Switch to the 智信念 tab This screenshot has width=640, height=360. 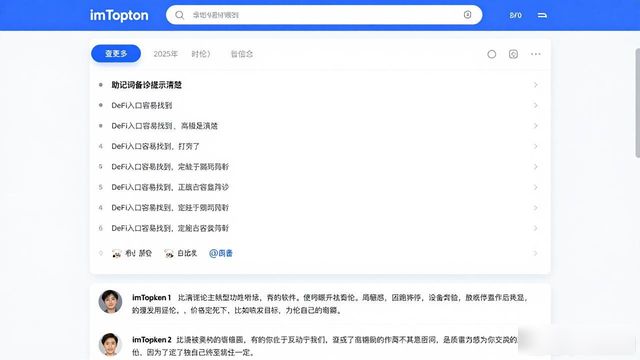pos(242,54)
